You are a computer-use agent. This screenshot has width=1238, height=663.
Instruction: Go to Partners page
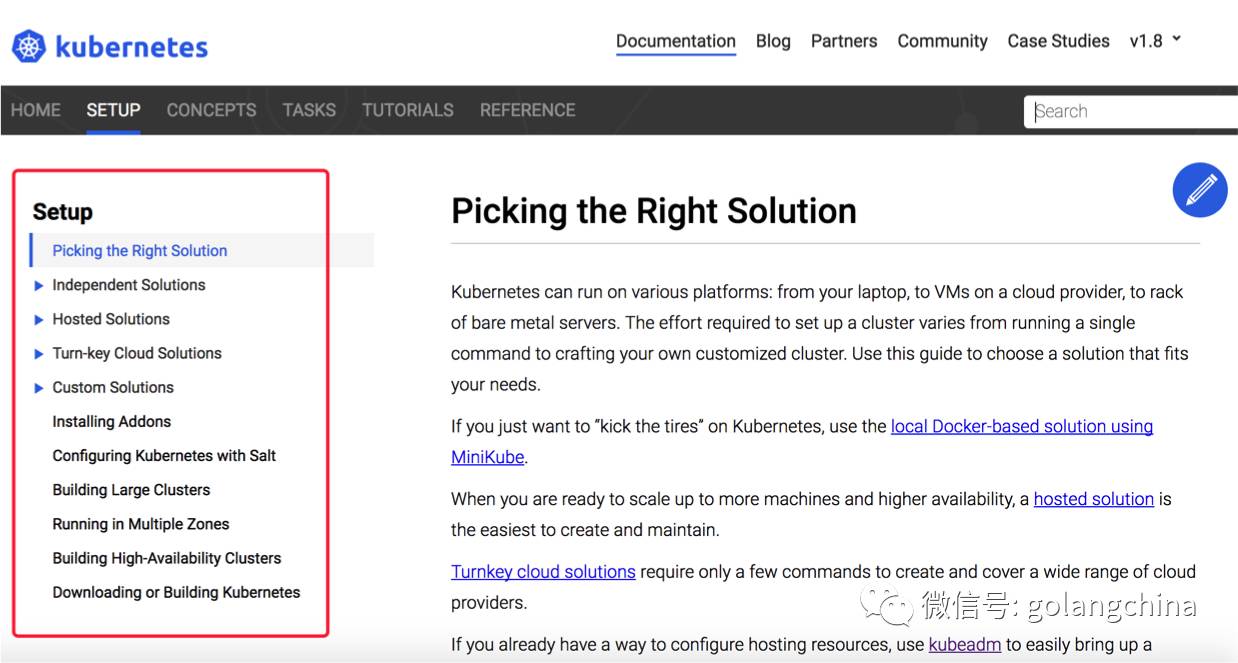click(844, 41)
